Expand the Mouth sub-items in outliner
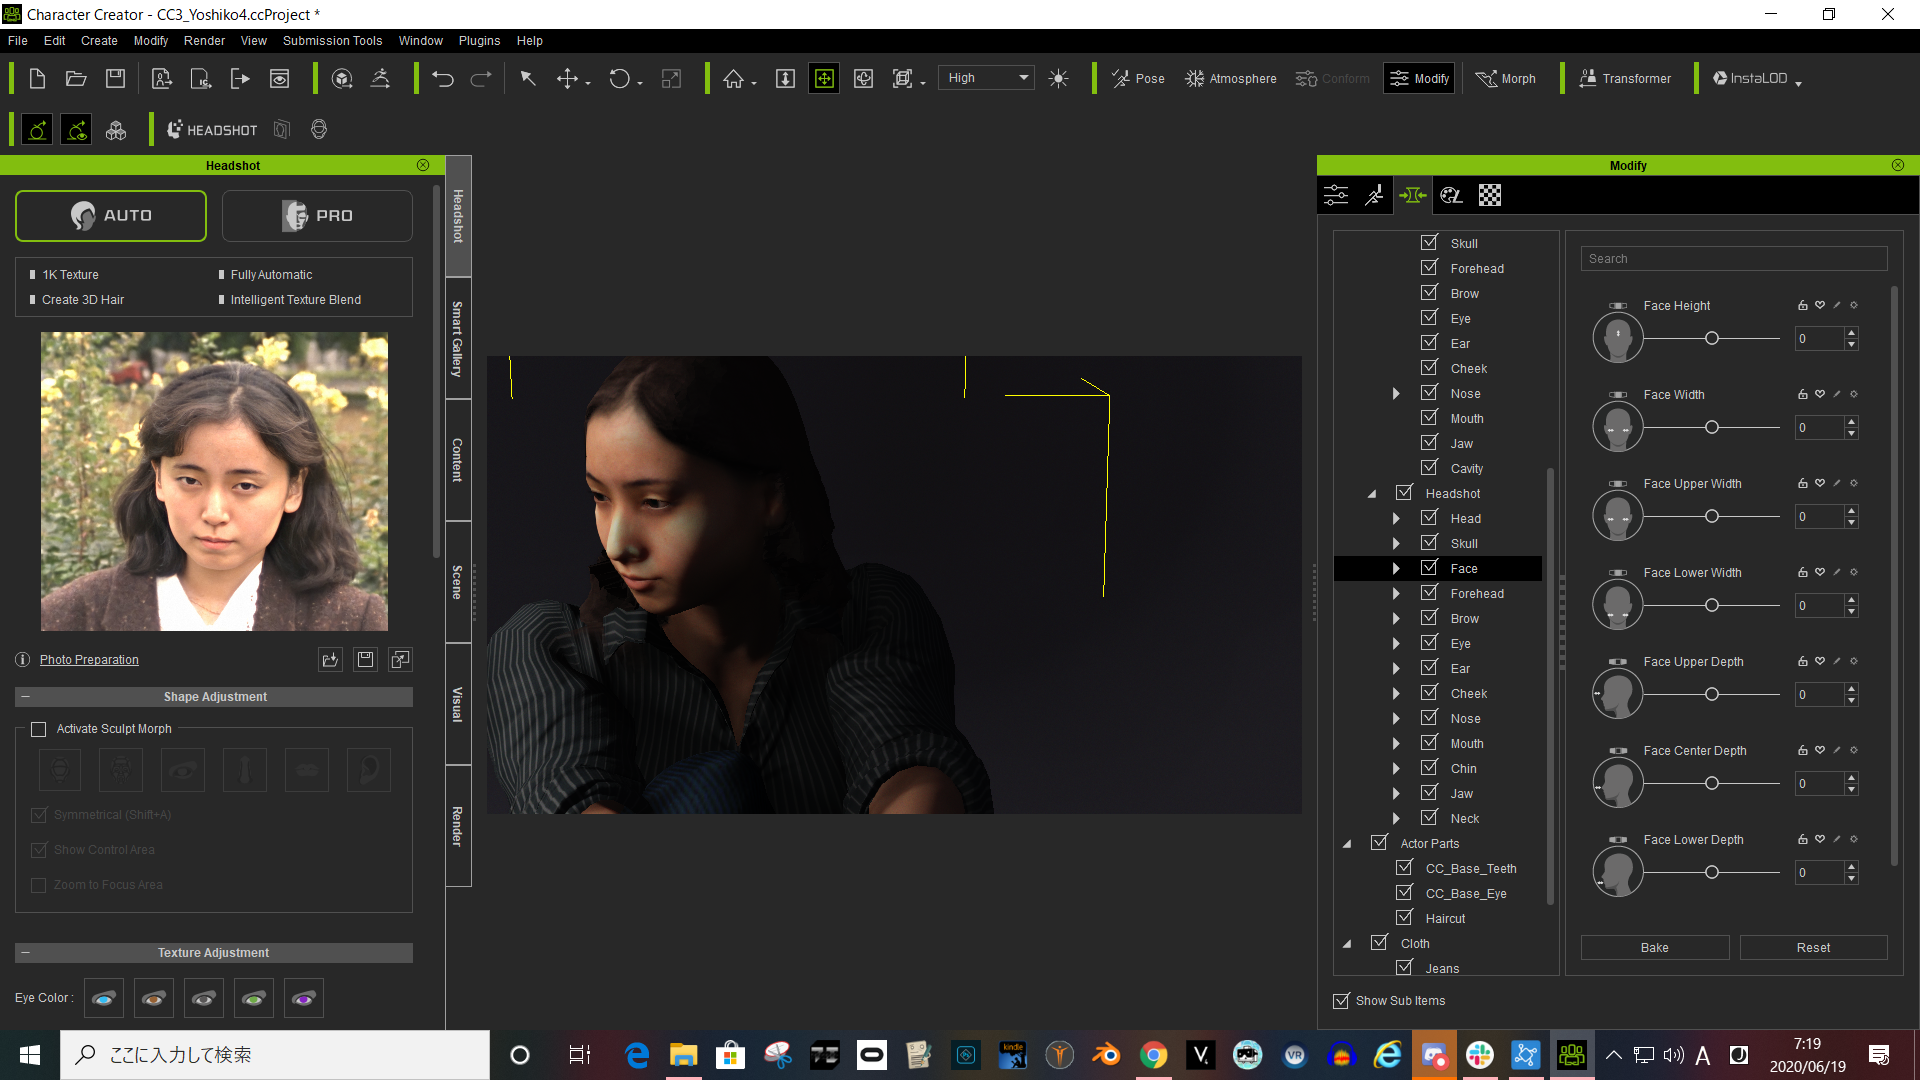Image resolution: width=1920 pixels, height=1080 pixels. (1396, 742)
